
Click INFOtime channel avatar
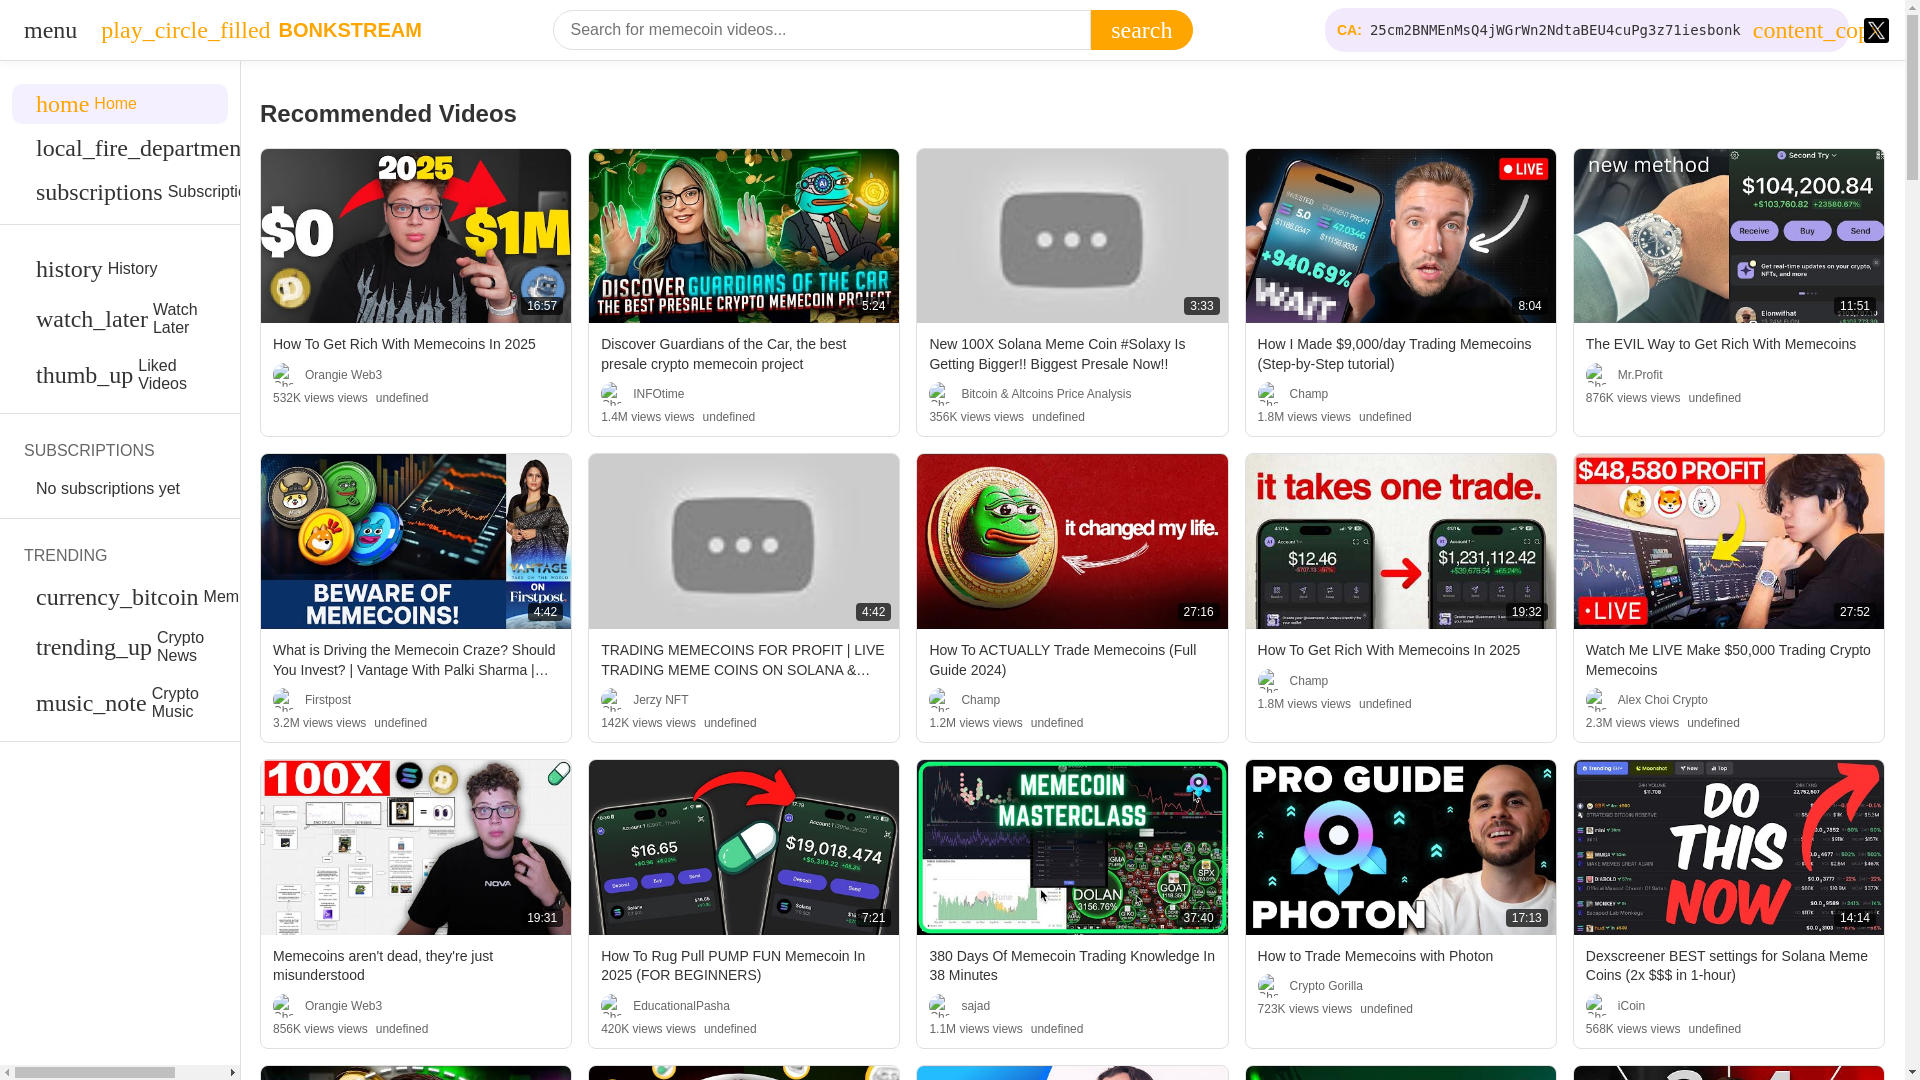[613, 394]
